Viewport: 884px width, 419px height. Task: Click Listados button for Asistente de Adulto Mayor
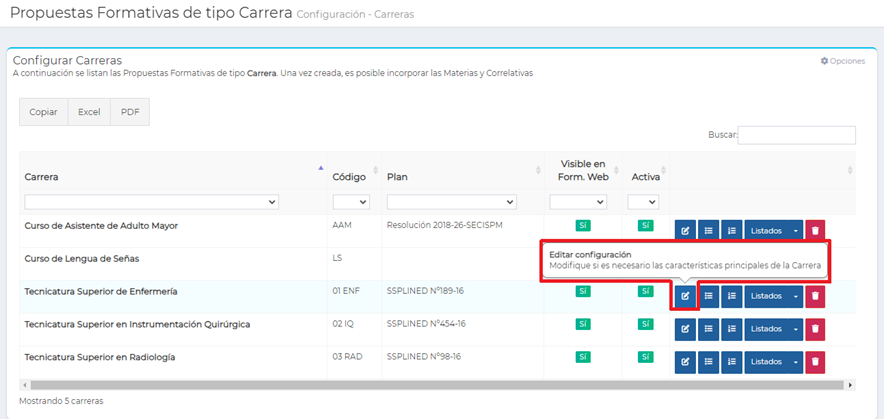click(x=766, y=231)
